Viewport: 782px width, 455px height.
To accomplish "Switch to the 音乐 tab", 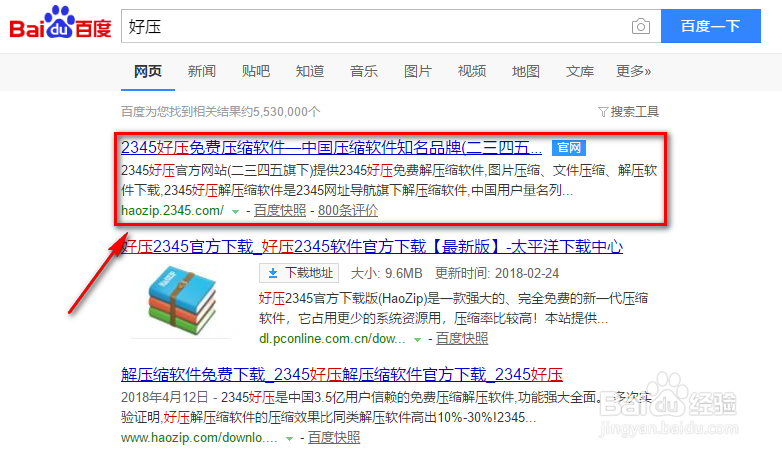I will coord(364,71).
